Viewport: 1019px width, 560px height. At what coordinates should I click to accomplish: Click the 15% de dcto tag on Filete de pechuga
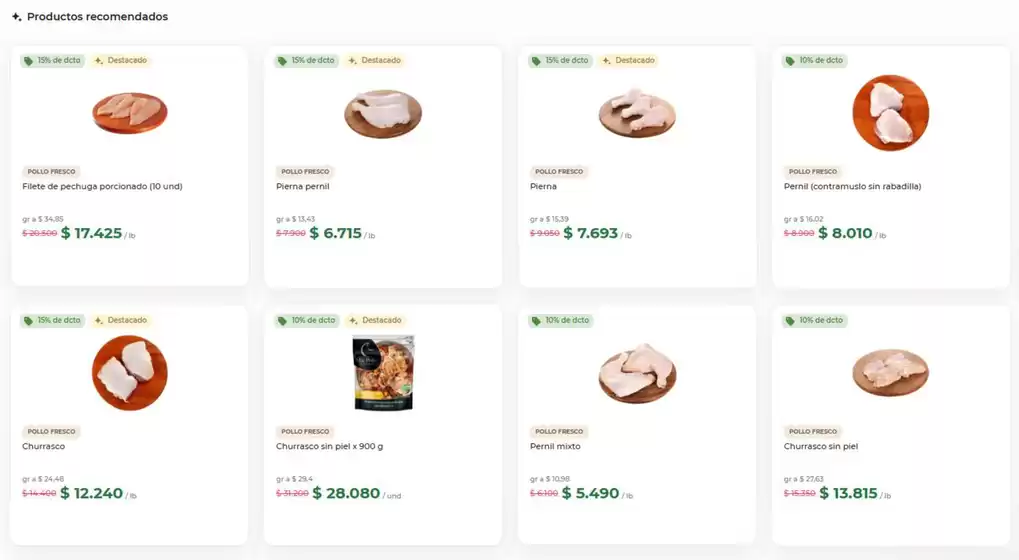click(53, 60)
